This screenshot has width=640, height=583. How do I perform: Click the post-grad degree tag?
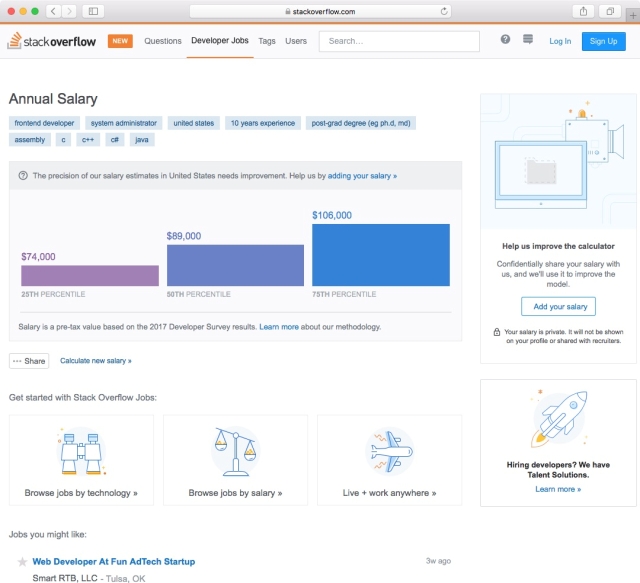361,123
